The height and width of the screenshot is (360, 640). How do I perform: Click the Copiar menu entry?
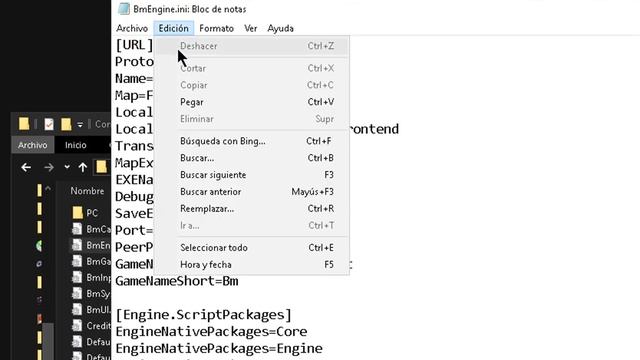pos(252,85)
